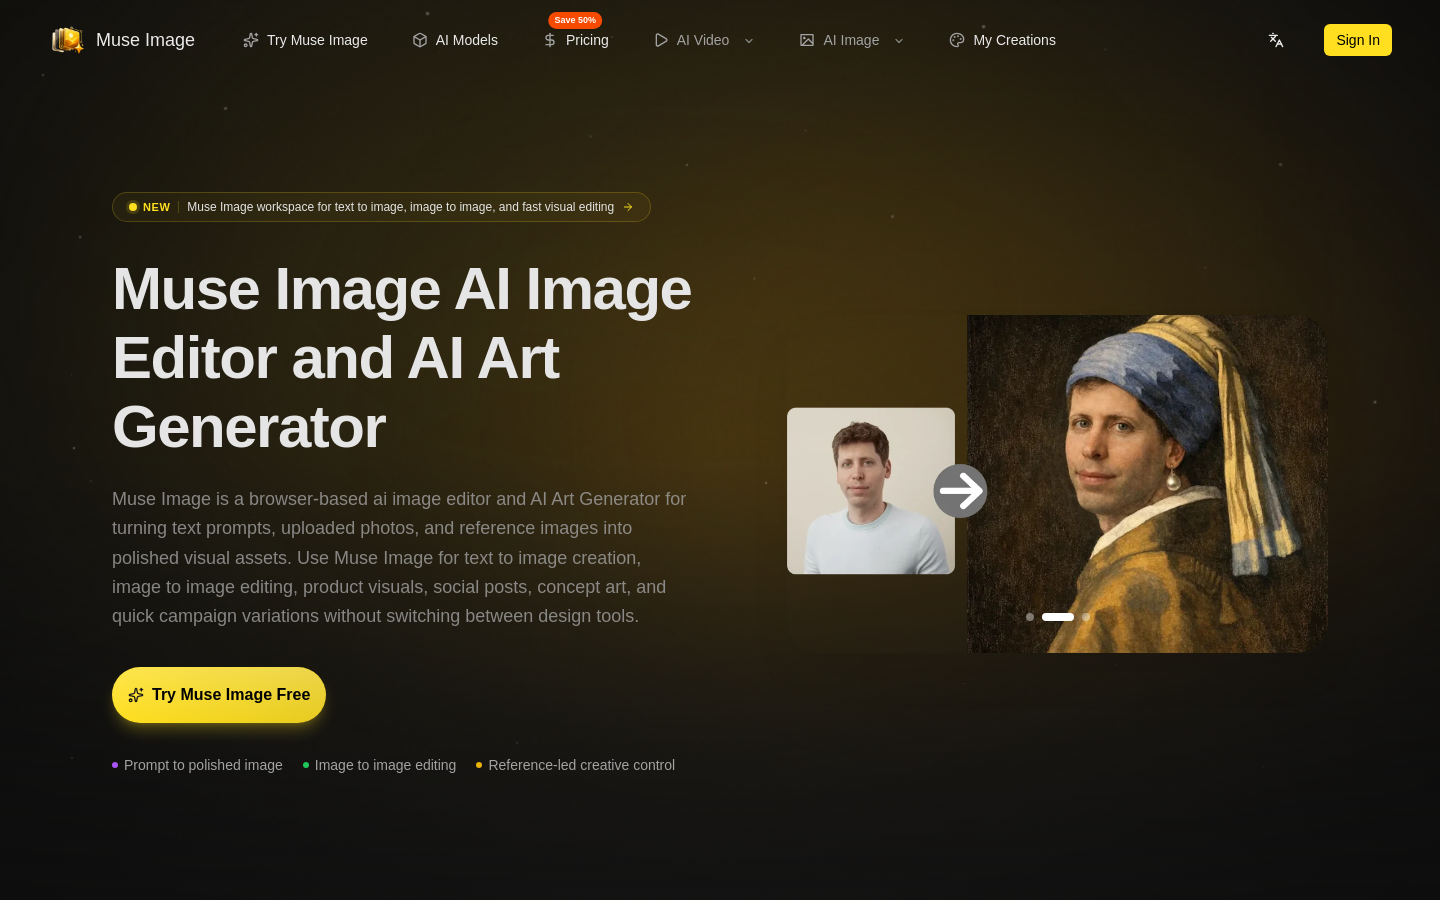Click 'Prompt to polished image' text
The image size is (1440, 900).
pos(203,765)
